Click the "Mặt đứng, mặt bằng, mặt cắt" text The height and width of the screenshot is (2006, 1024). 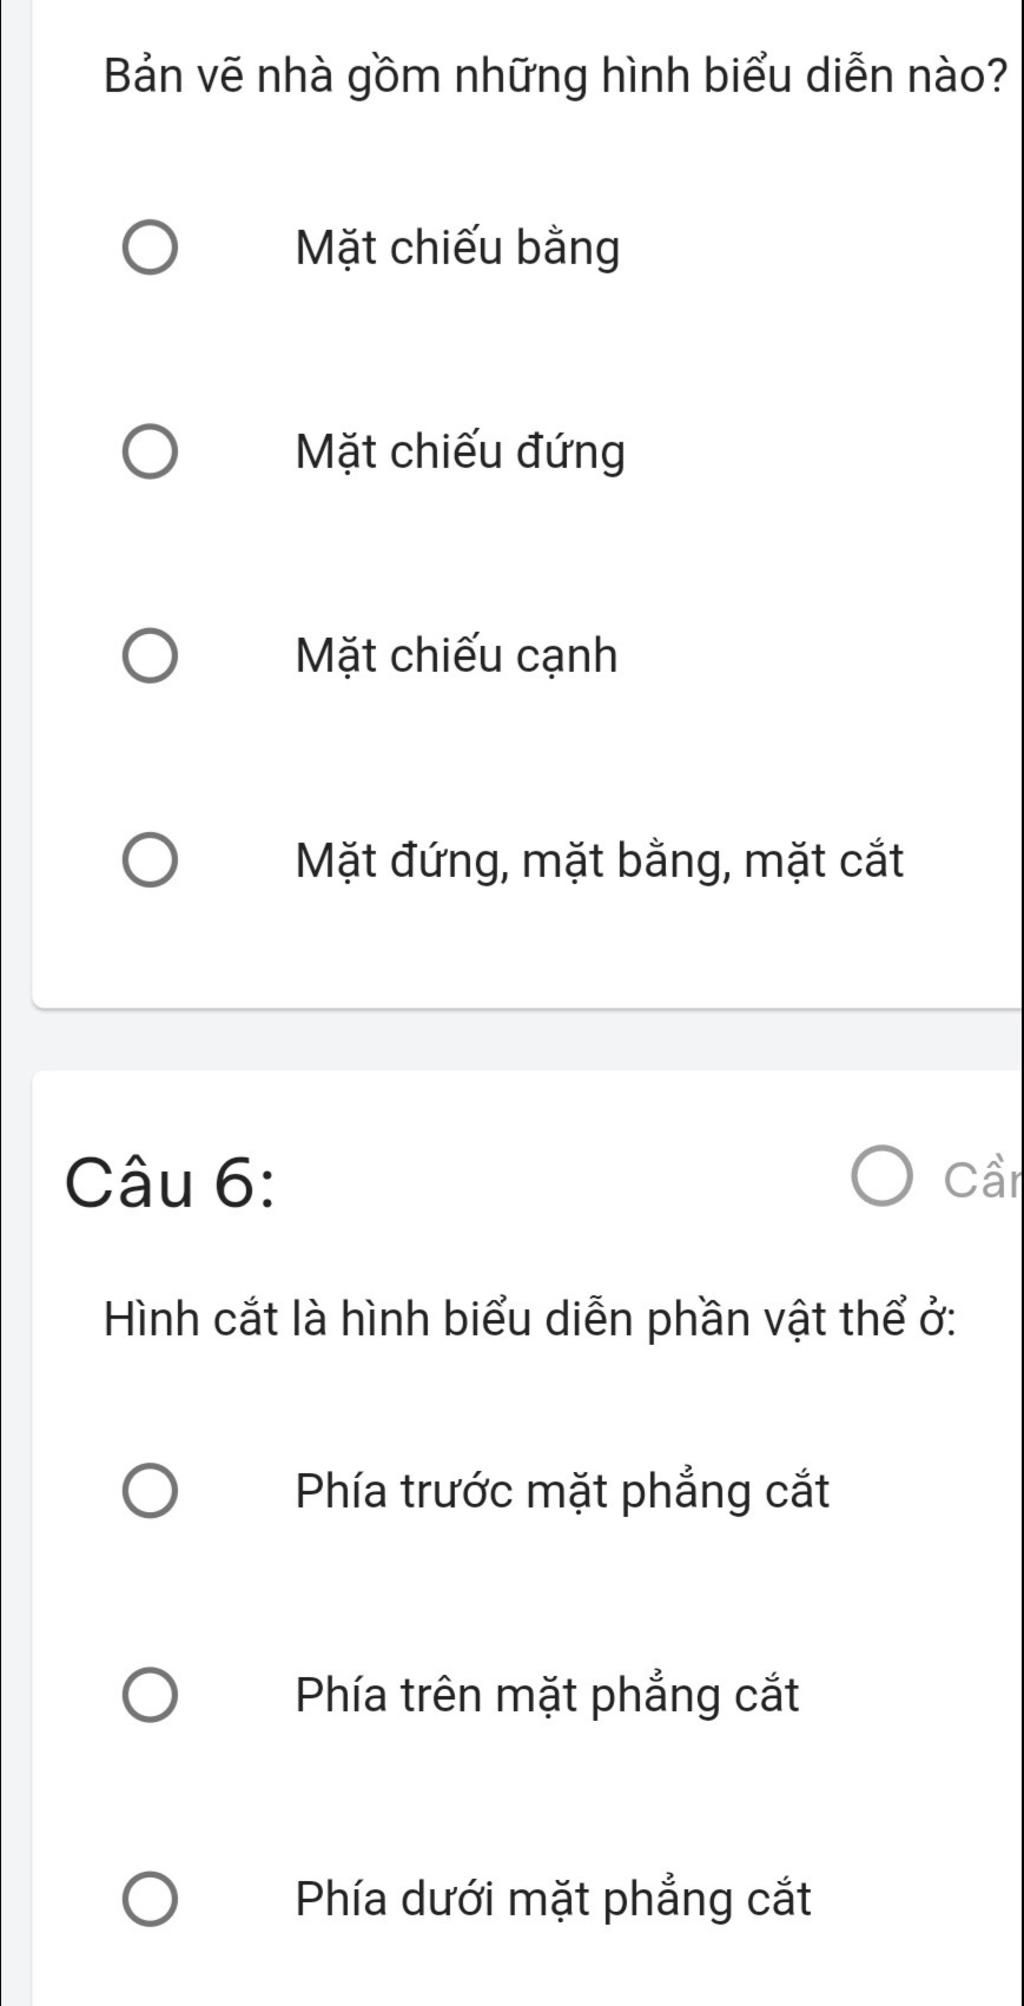point(600,861)
